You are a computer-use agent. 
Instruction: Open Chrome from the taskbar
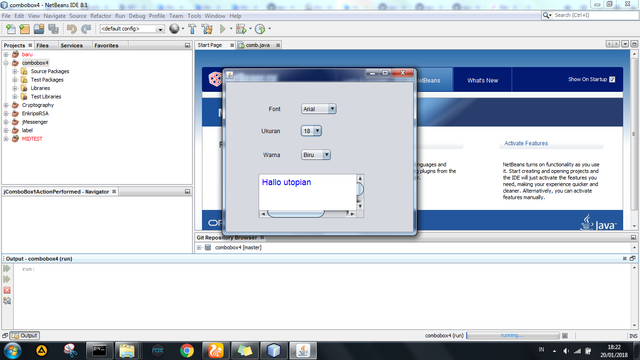coord(187,351)
